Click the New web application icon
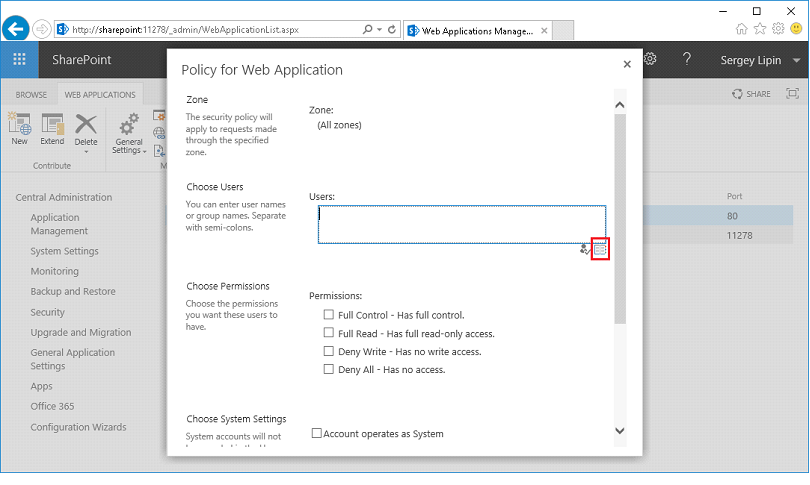Image resolution: width=810 pixels, height=485 pixels. coord(19,125)
